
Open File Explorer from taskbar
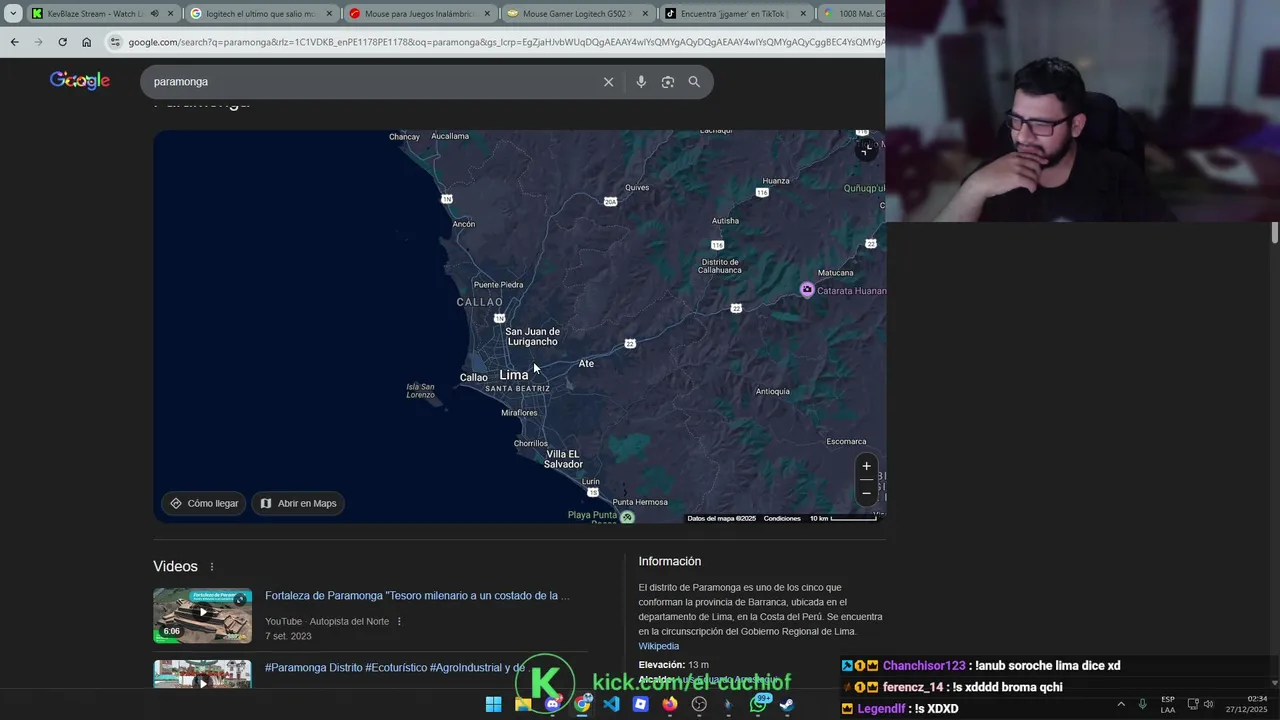point(523,704)
